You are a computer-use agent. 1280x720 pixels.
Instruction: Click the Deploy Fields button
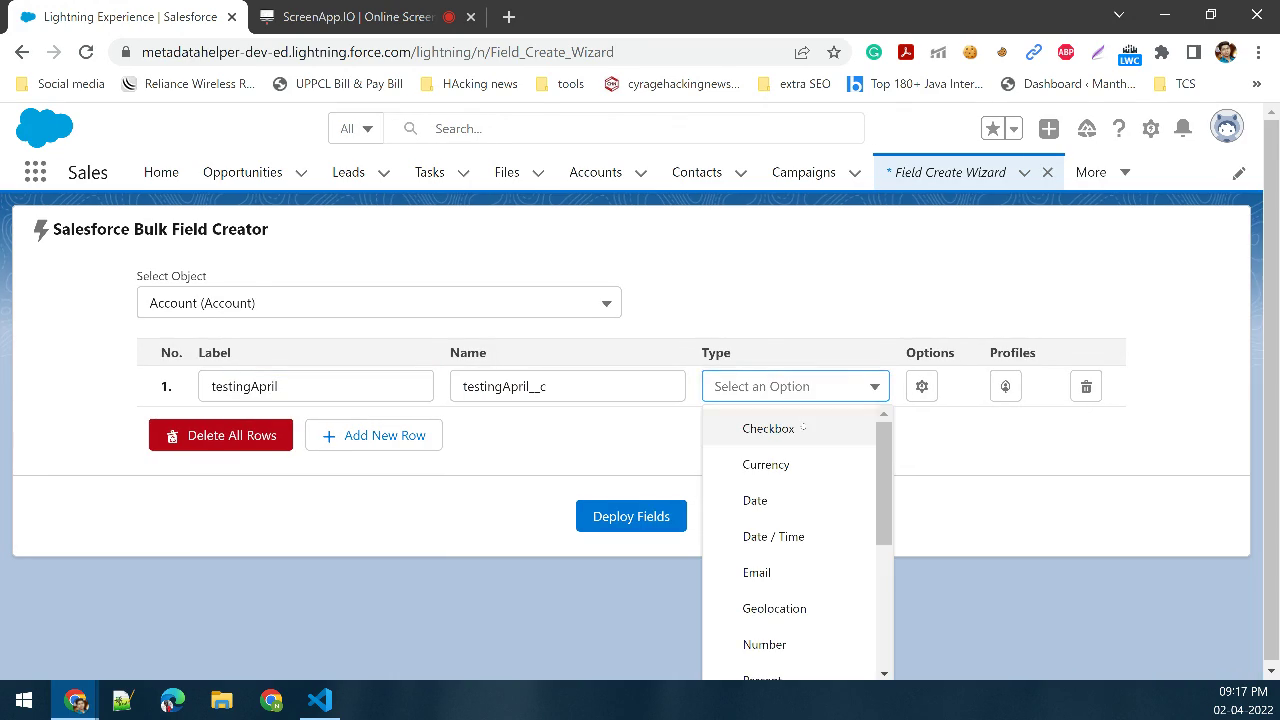631,516
